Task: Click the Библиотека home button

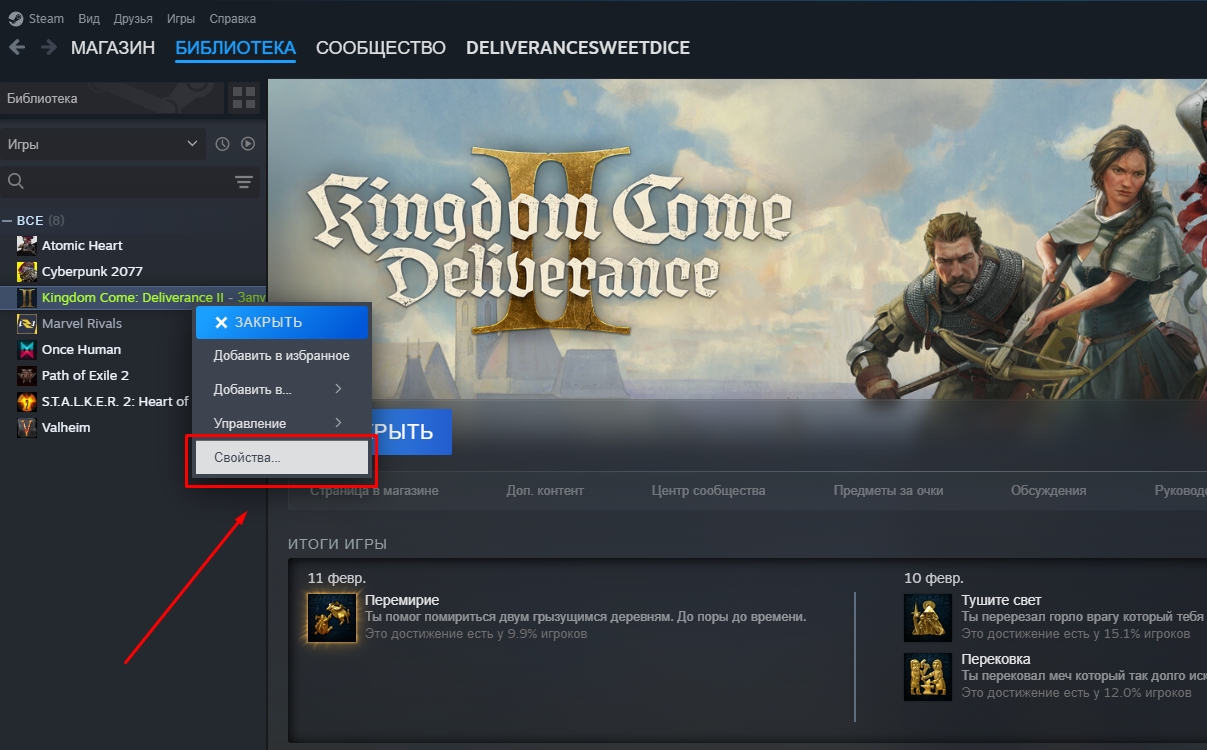Action: click(111, 98)
